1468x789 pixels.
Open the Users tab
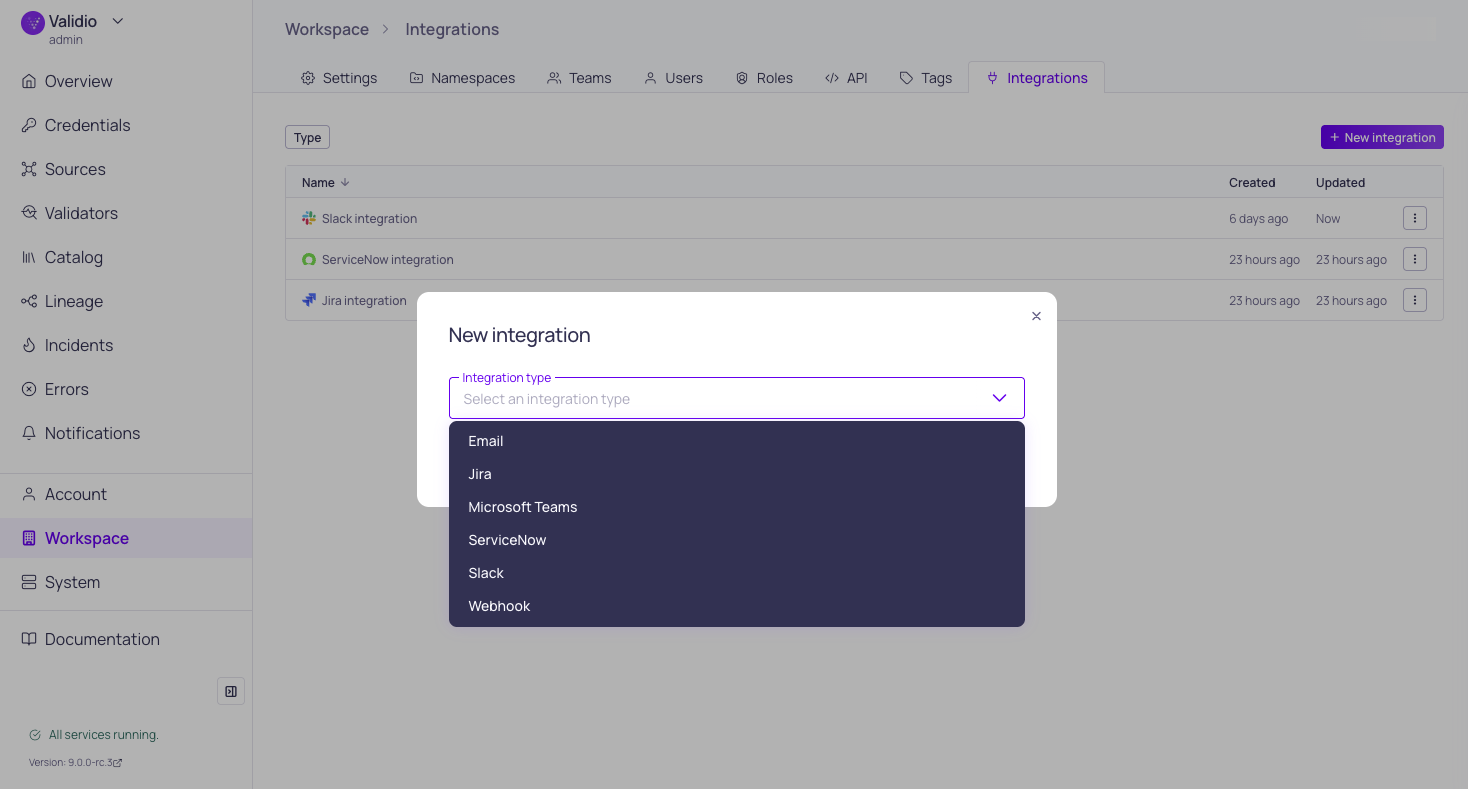673,78
